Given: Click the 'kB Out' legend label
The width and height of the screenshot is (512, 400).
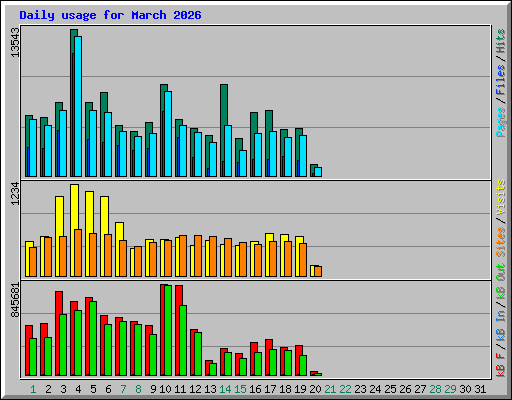Looking at the screenshot, I should tap(501, 282).
